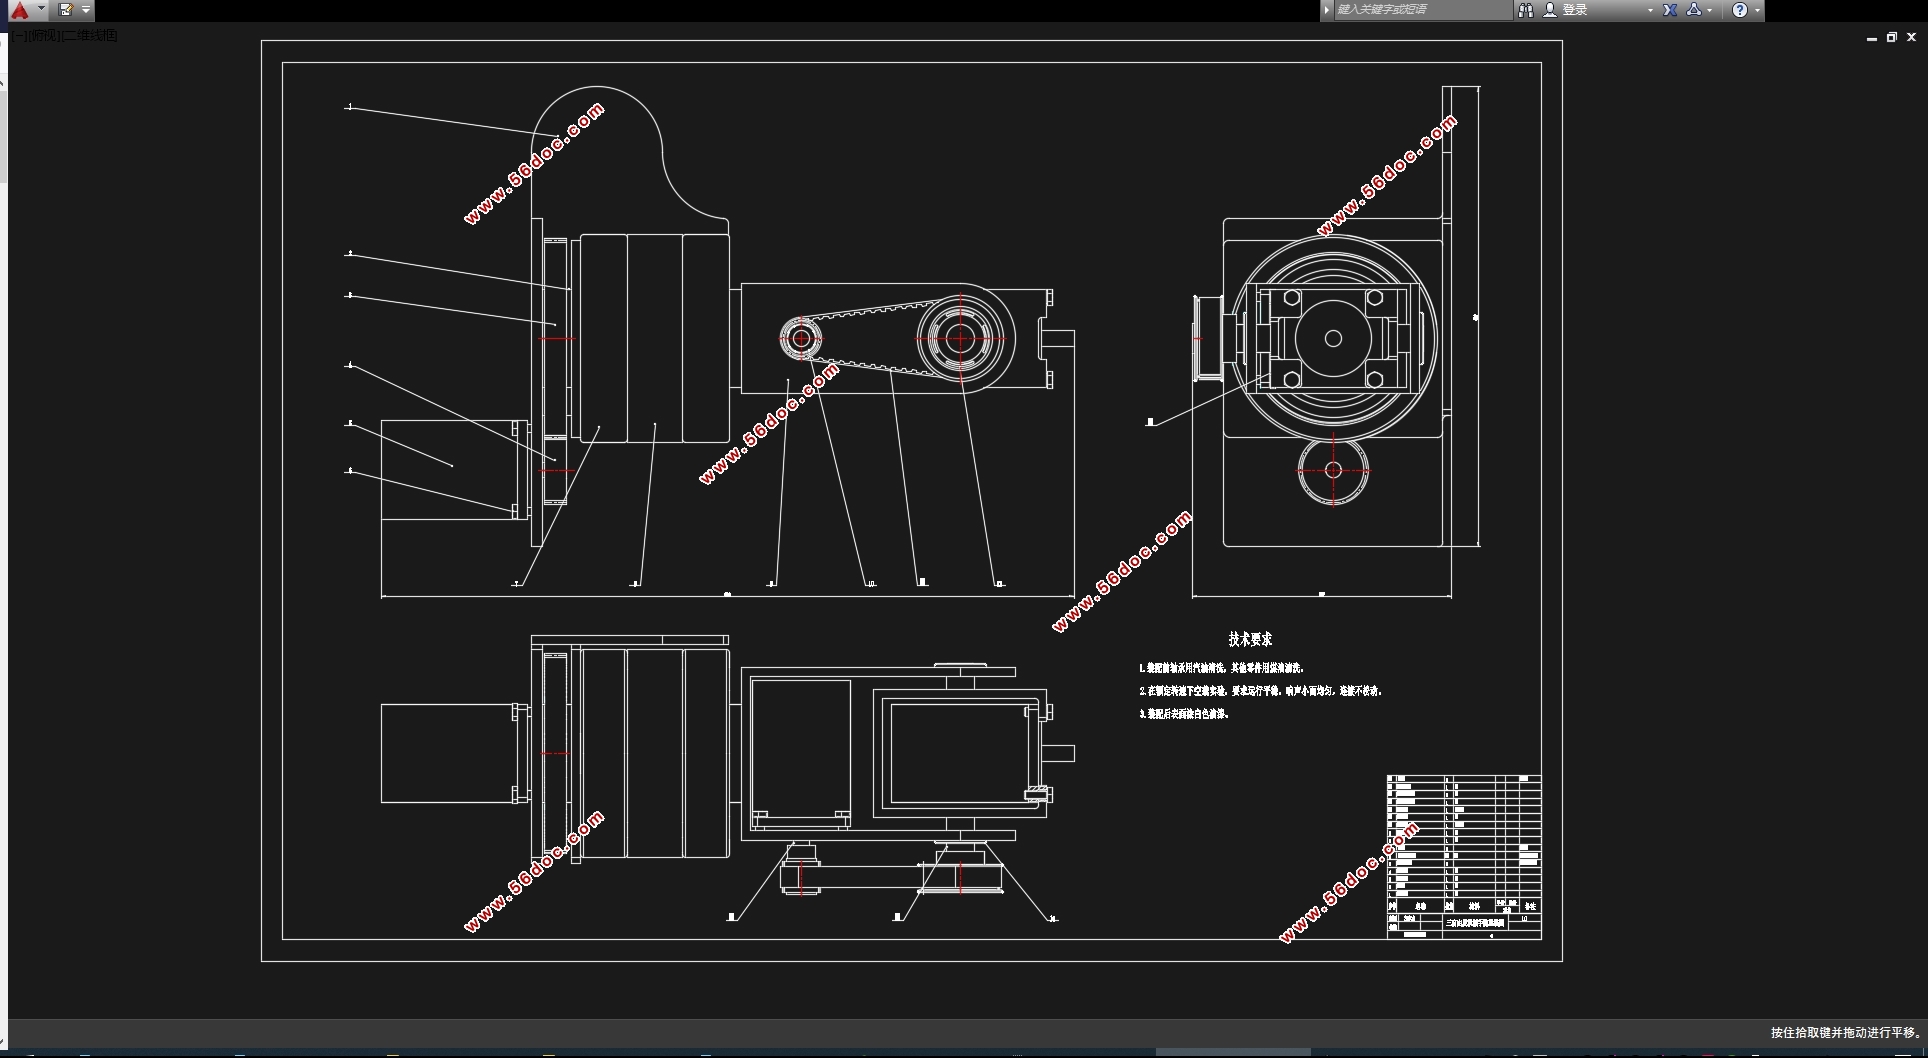Expand the arrow left of search box
This screenshot has height=1058, width=1928.
click(x=1326, y=10)
